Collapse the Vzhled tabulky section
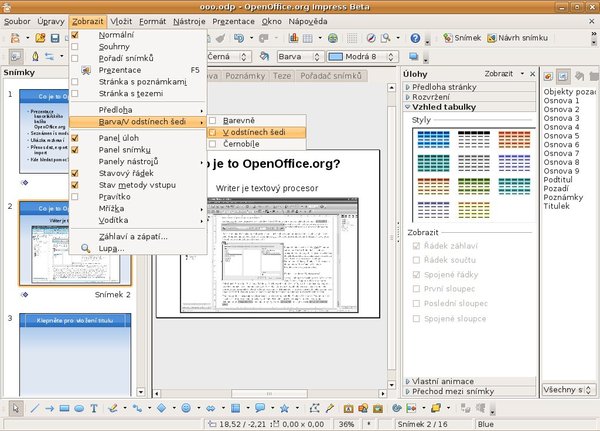600x431 pixels. pyautogui.click(x=470, y=107)
